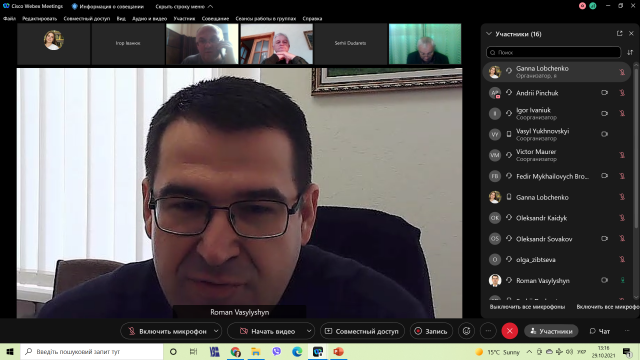Open Microsoft Edge from the taskbar
The image size is (640, 360).
pyautogui.click(x=297, y=351)
